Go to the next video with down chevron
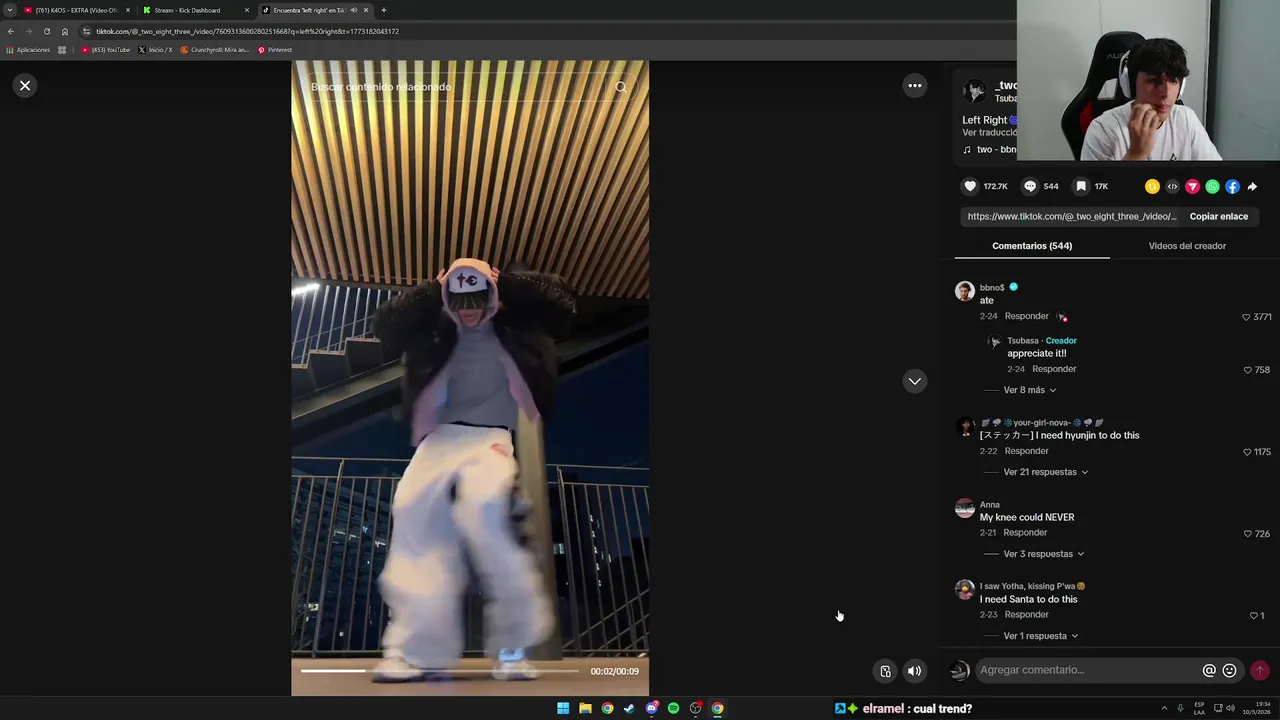This screenshot has height=720, width=1280. (914, 381)
